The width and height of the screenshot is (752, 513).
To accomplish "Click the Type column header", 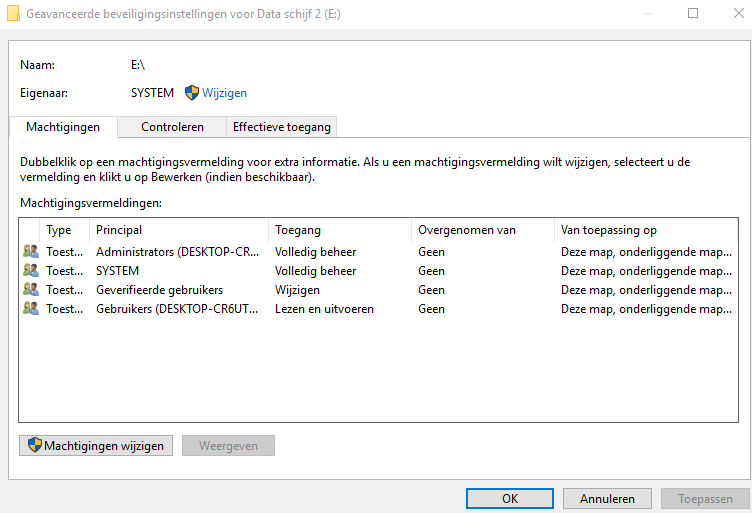I will click(60, 230).
